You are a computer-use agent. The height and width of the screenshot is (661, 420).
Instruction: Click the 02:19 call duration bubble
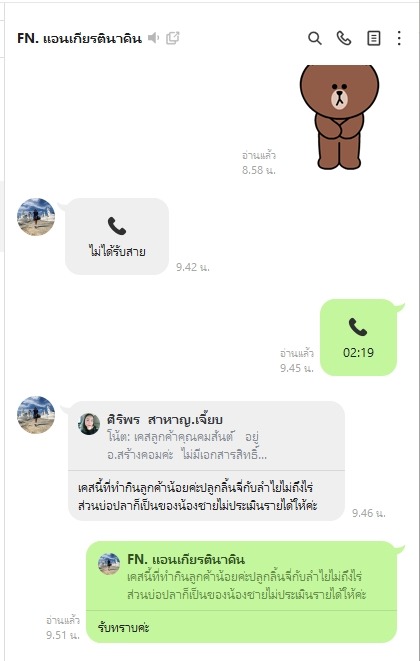(358, 337)
